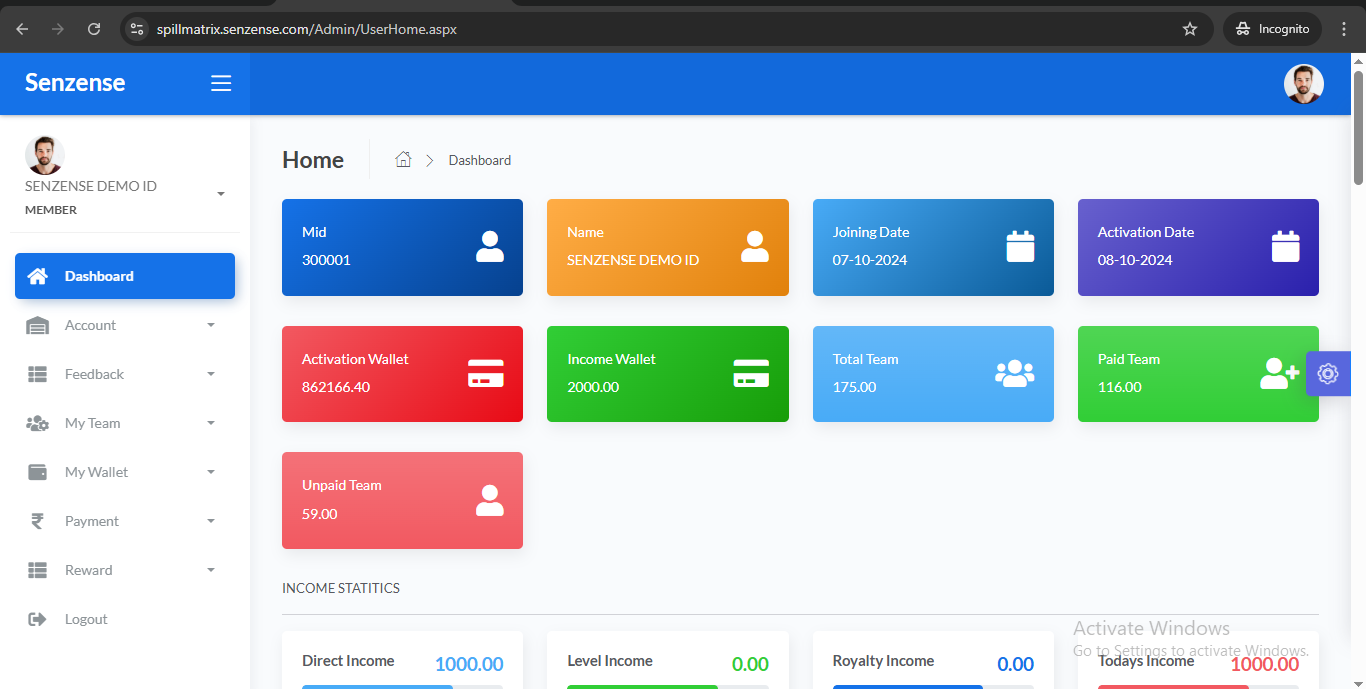Click the browser address bar URL
Screen dimensions: 1366x689
click(307, 29)
